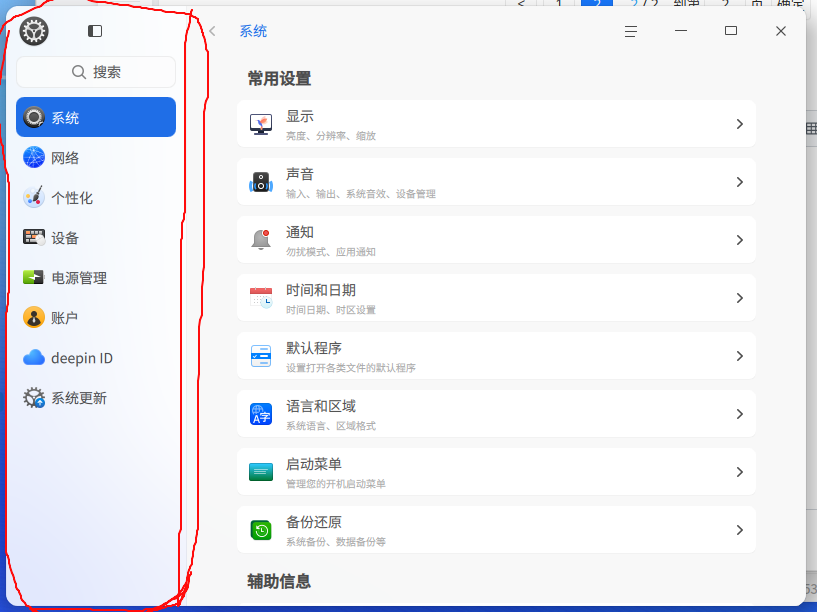Click the 辅助信息 heading

coord(279,581)
